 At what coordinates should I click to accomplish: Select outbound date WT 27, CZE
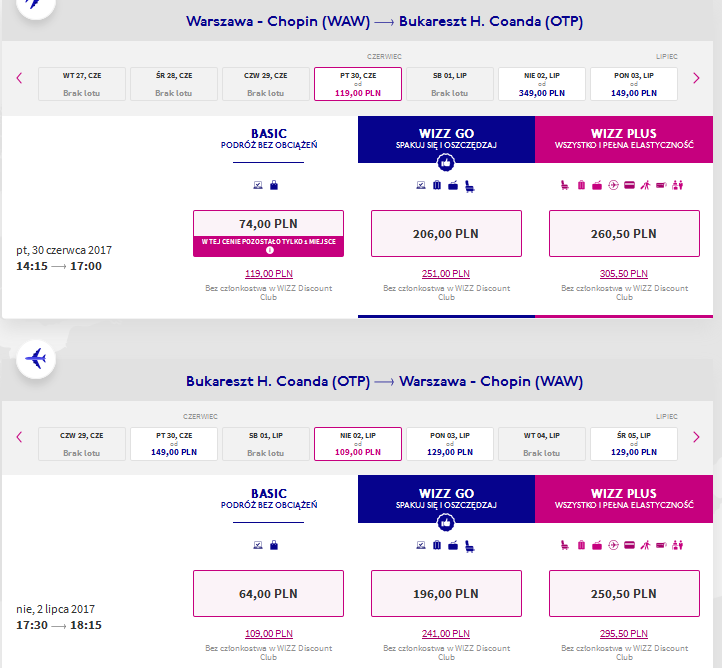(x=82, y=84)
